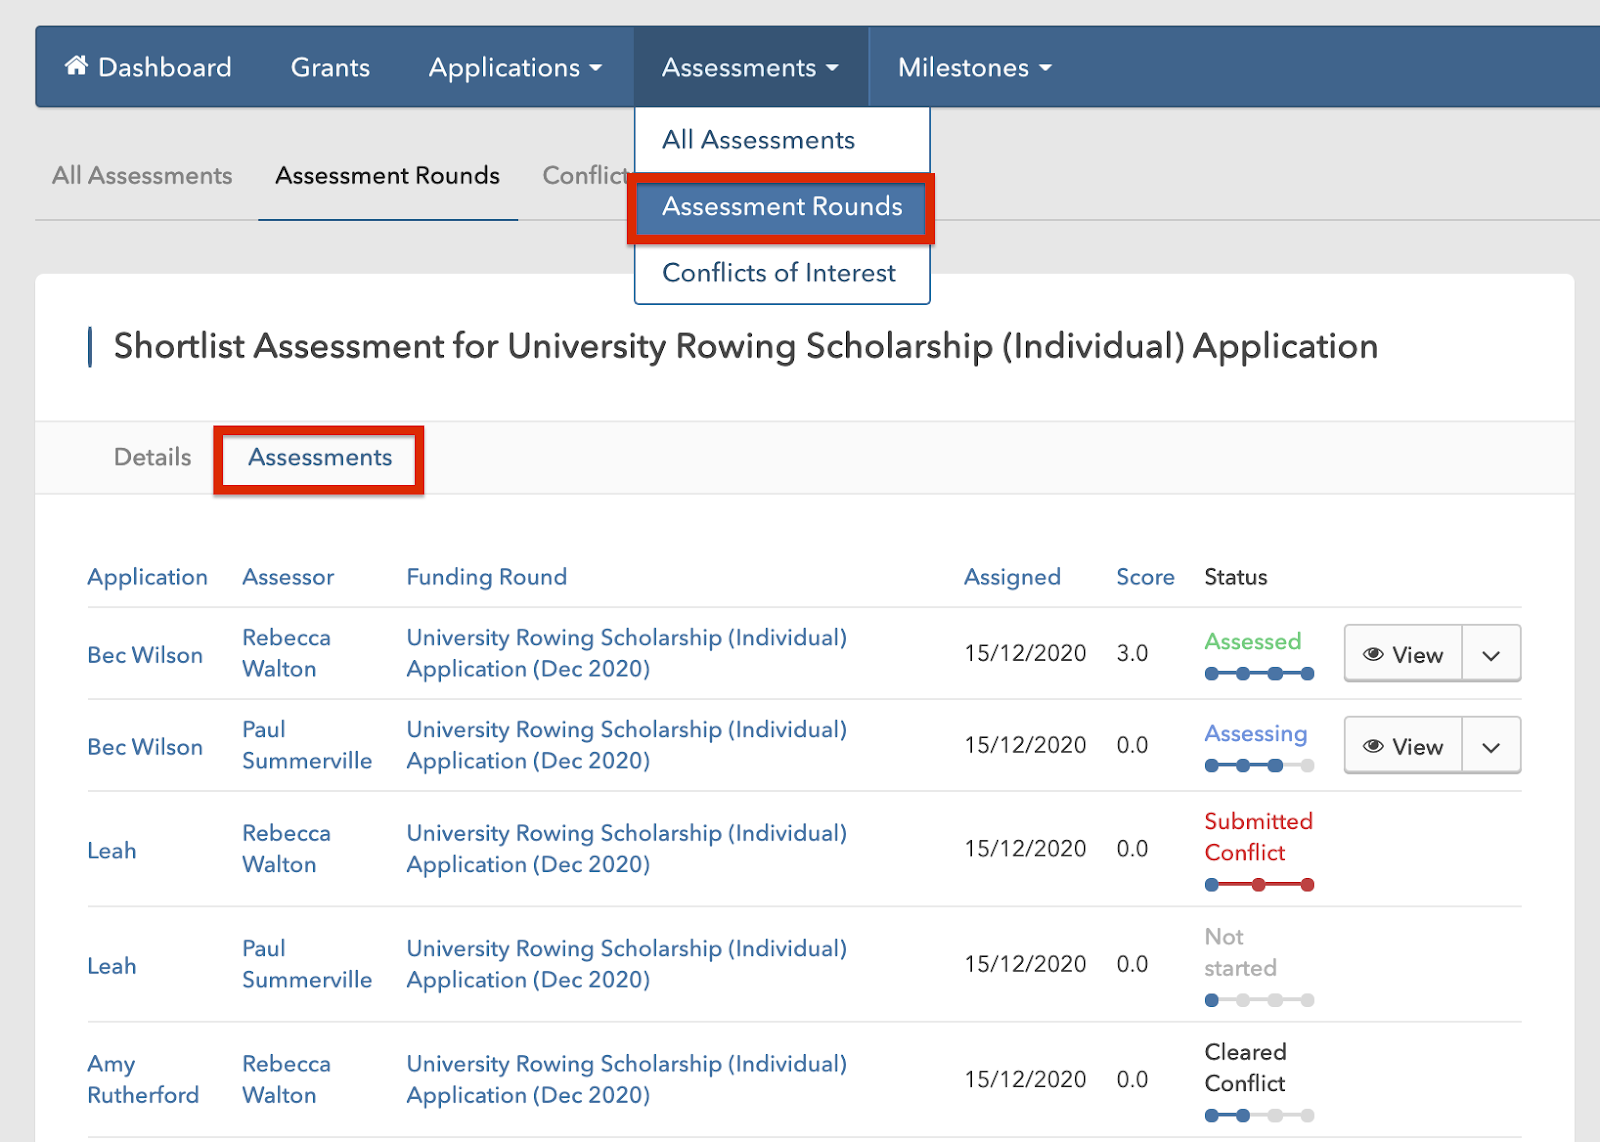1600x1142 pixels.
Task: Sort the table by Assessor column
Action: [288, 577]
